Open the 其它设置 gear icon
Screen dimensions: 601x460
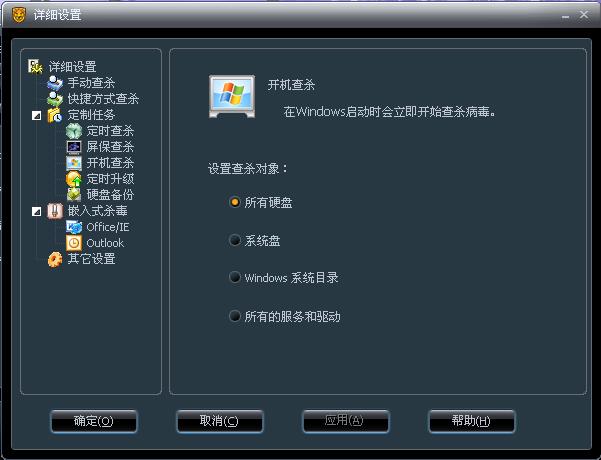tap(55, 259)
